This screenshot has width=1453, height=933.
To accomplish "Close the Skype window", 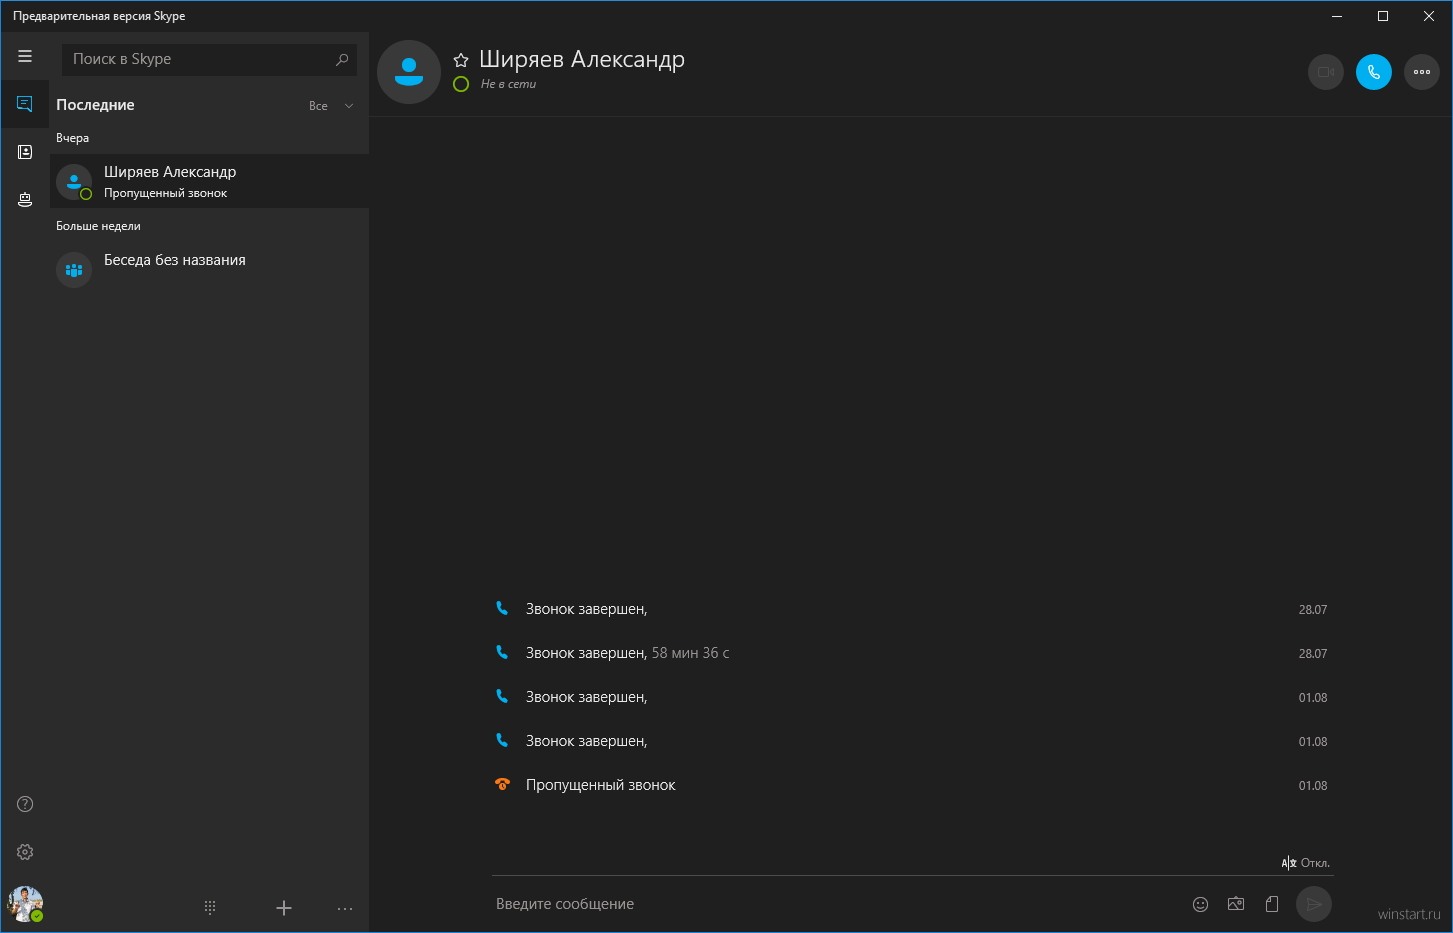I will click(1429, 16).
